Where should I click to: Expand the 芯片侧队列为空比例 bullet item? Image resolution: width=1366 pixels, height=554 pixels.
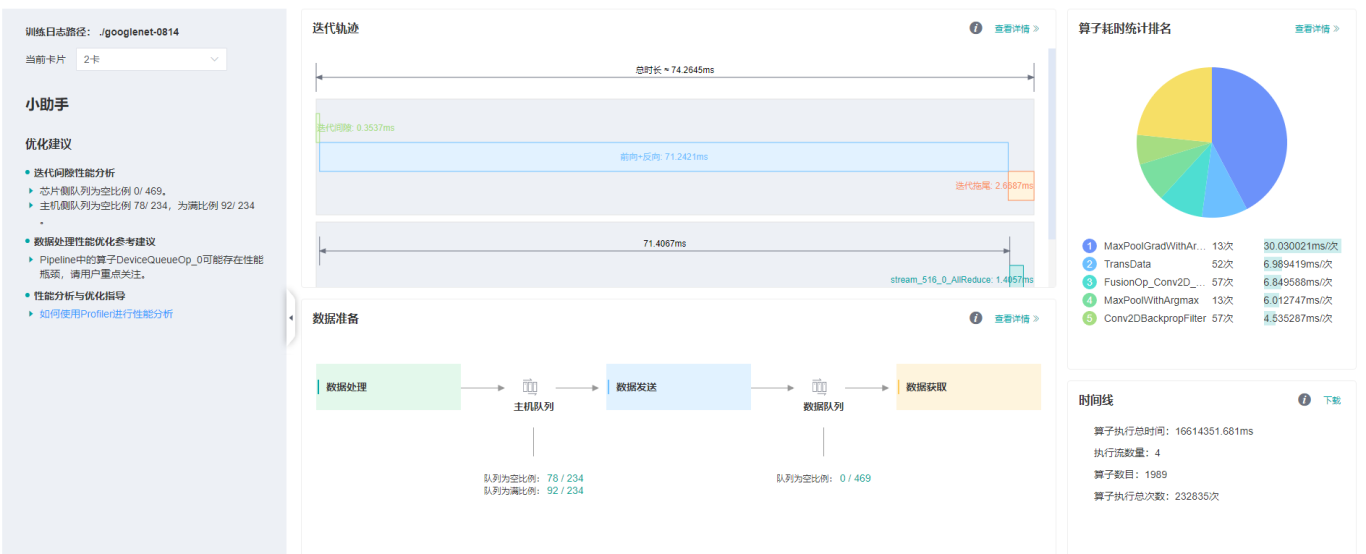pyautogui.click(x=31, y=190)
